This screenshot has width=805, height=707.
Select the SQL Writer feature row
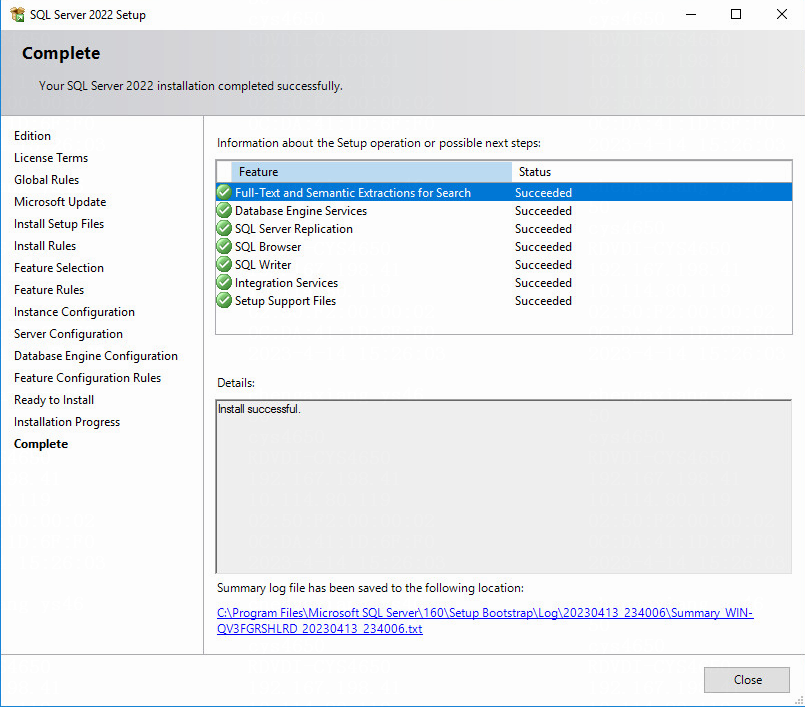tap(504, 264)
